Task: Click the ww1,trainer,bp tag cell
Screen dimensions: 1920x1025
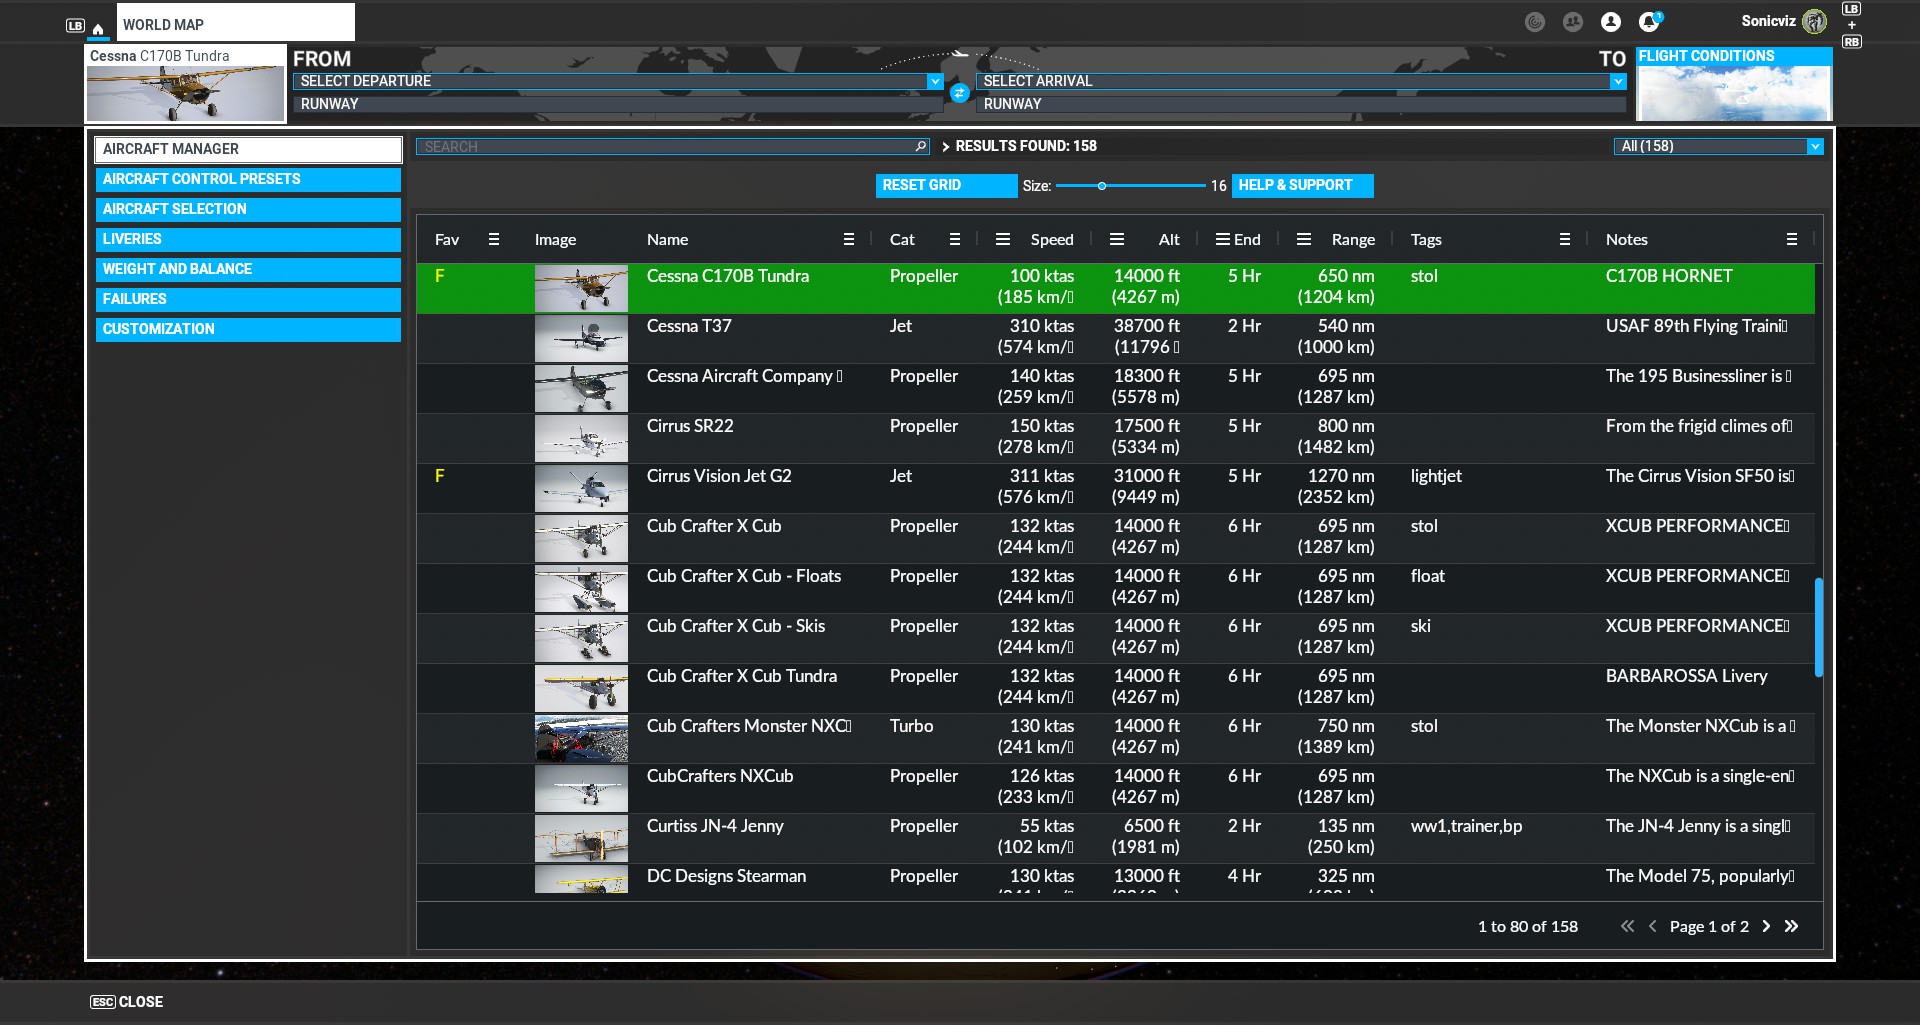Action: tap(1466, 826)
